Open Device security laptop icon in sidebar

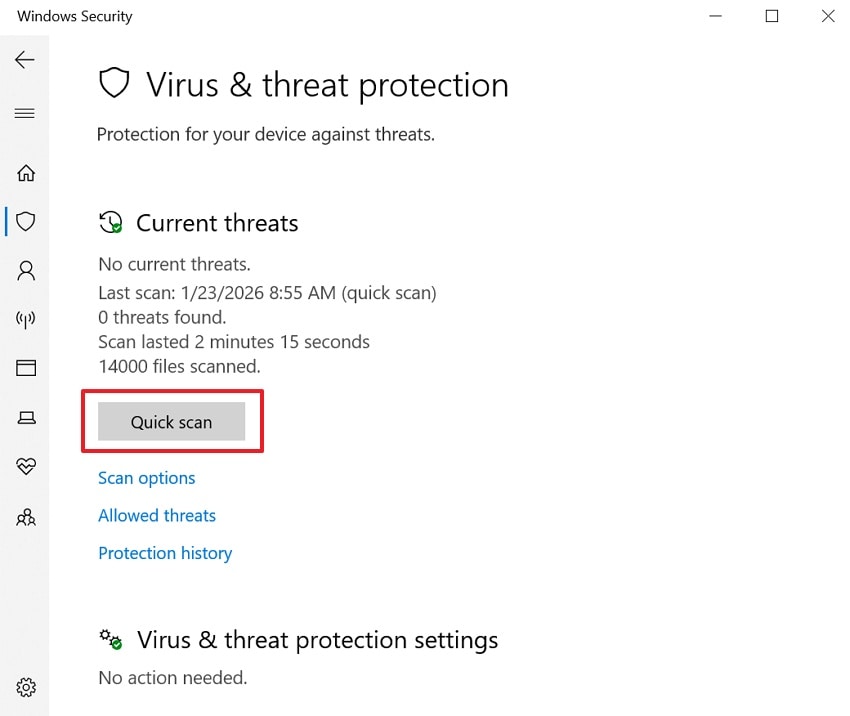coord(26,417)
